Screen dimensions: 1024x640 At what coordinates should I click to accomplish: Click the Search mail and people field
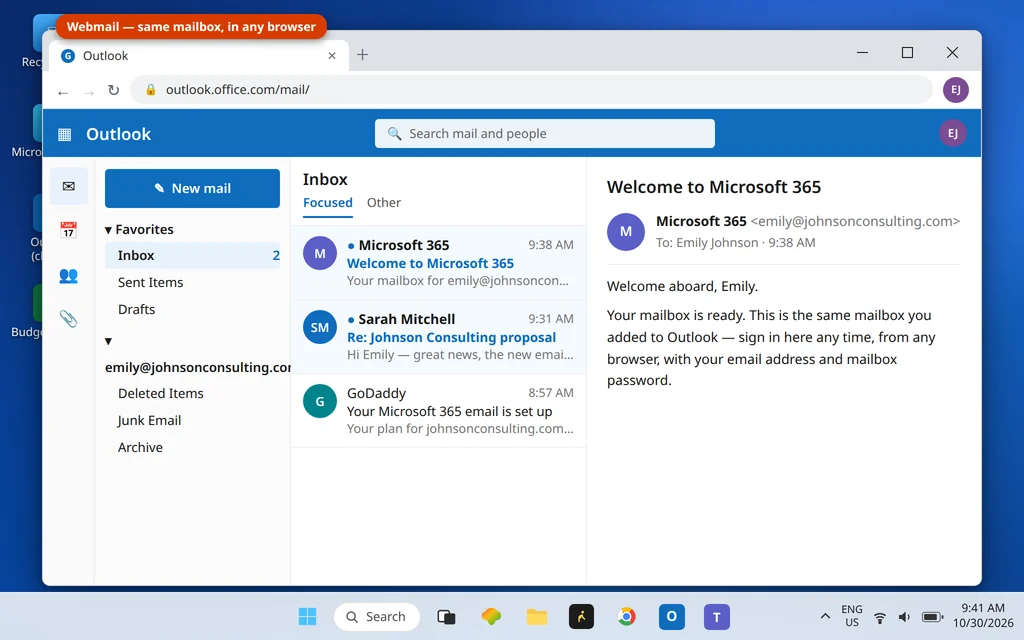[x=545, y=133]
